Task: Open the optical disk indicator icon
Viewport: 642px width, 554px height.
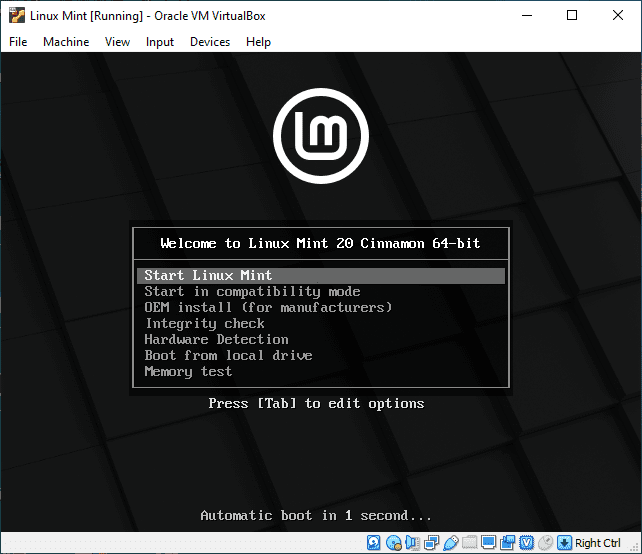Action: 393,543
